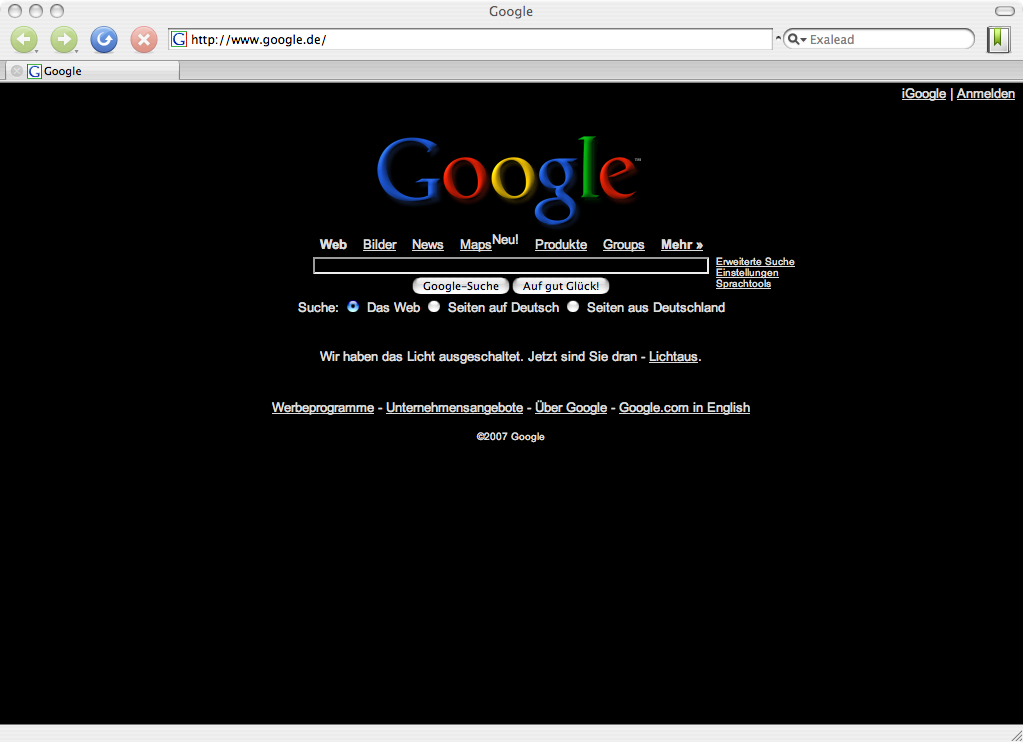Open the Werbeprogramme link

323,407
